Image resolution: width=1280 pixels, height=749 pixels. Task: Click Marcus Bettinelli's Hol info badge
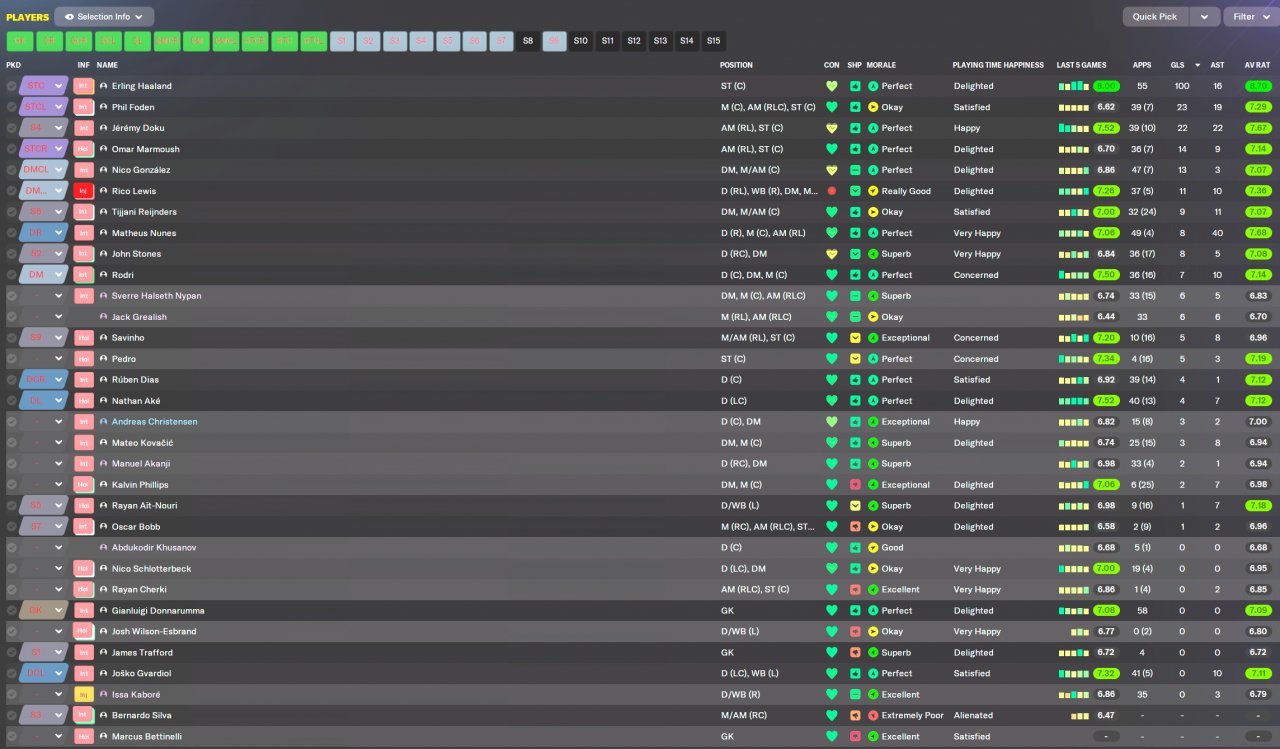[84, 737]
